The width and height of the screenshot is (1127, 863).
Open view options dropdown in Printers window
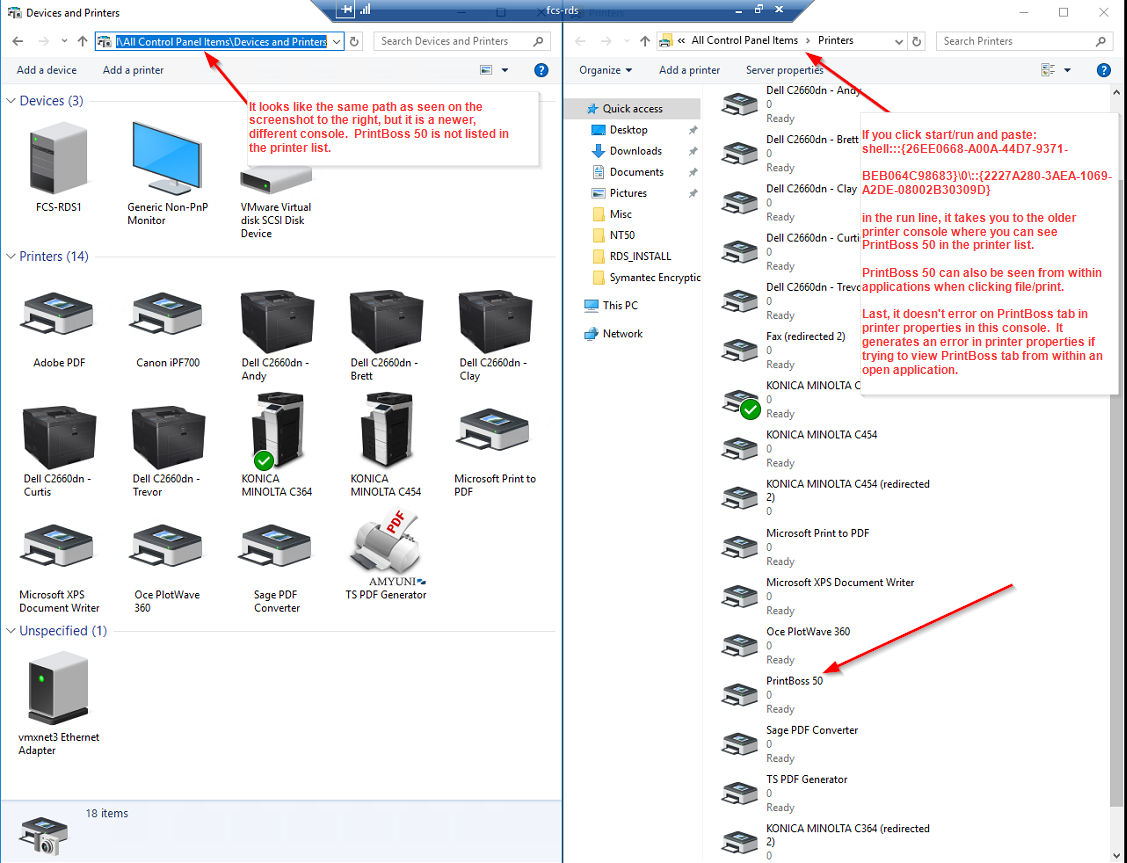(1067, 70)
